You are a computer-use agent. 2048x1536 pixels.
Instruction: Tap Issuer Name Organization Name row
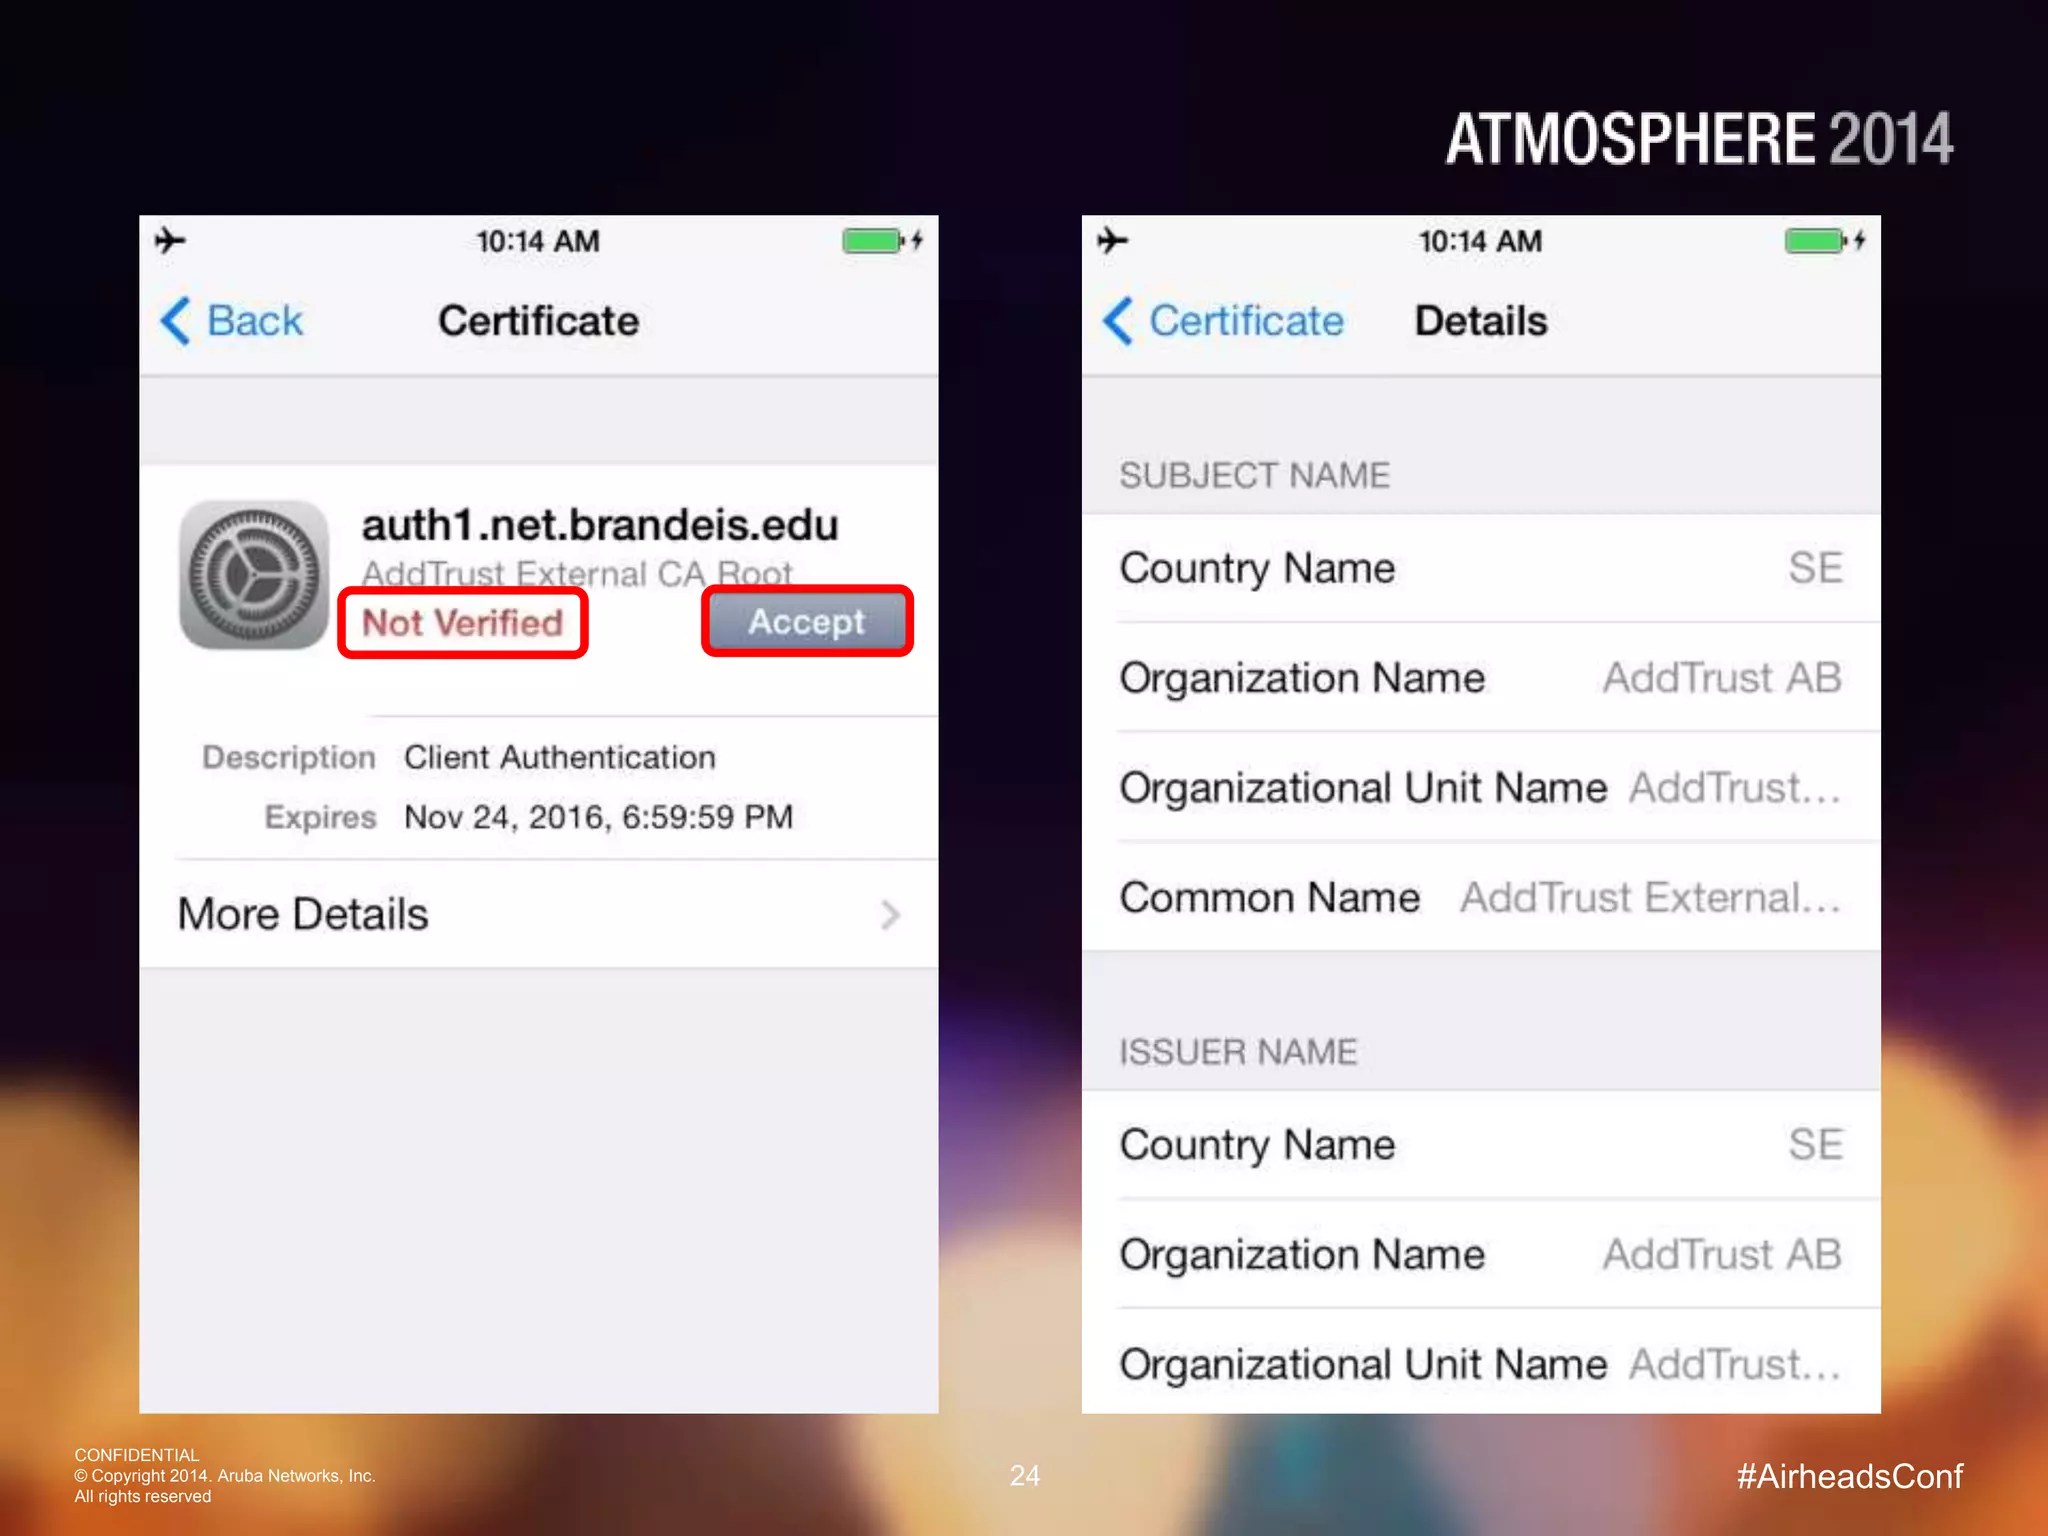(x=1481, y=1255)
